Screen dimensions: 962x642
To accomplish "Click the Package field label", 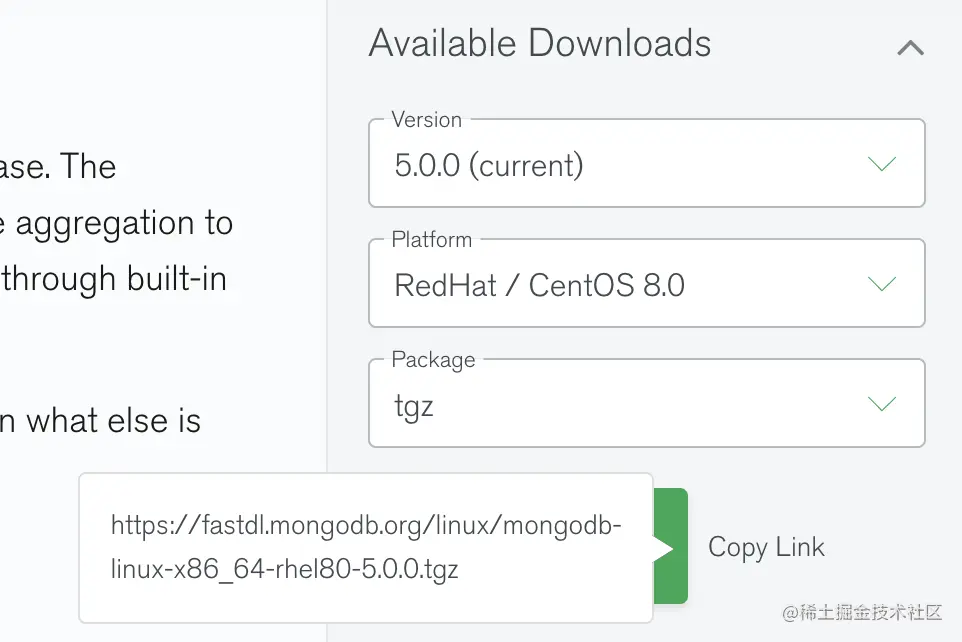I will [433, 360].
